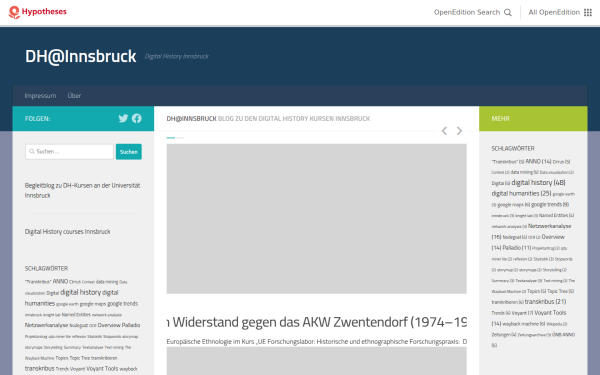Open the Palladio (11) tag
This screenshot has width=600, height=375.
(x=517, y=248)
